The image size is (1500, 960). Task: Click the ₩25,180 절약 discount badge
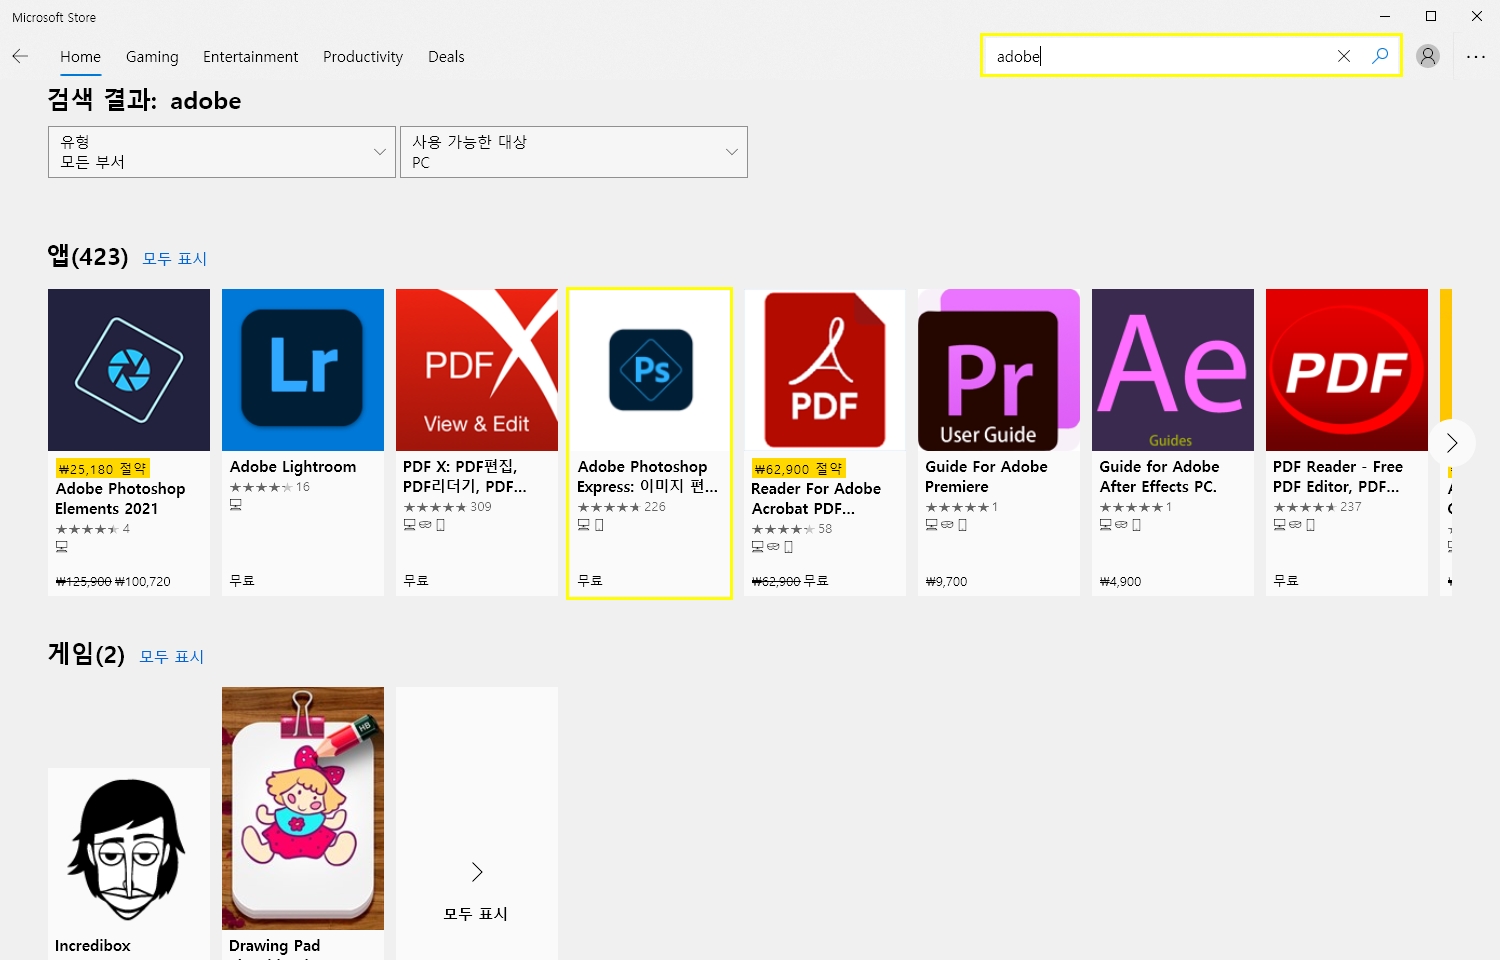(103, 468)
